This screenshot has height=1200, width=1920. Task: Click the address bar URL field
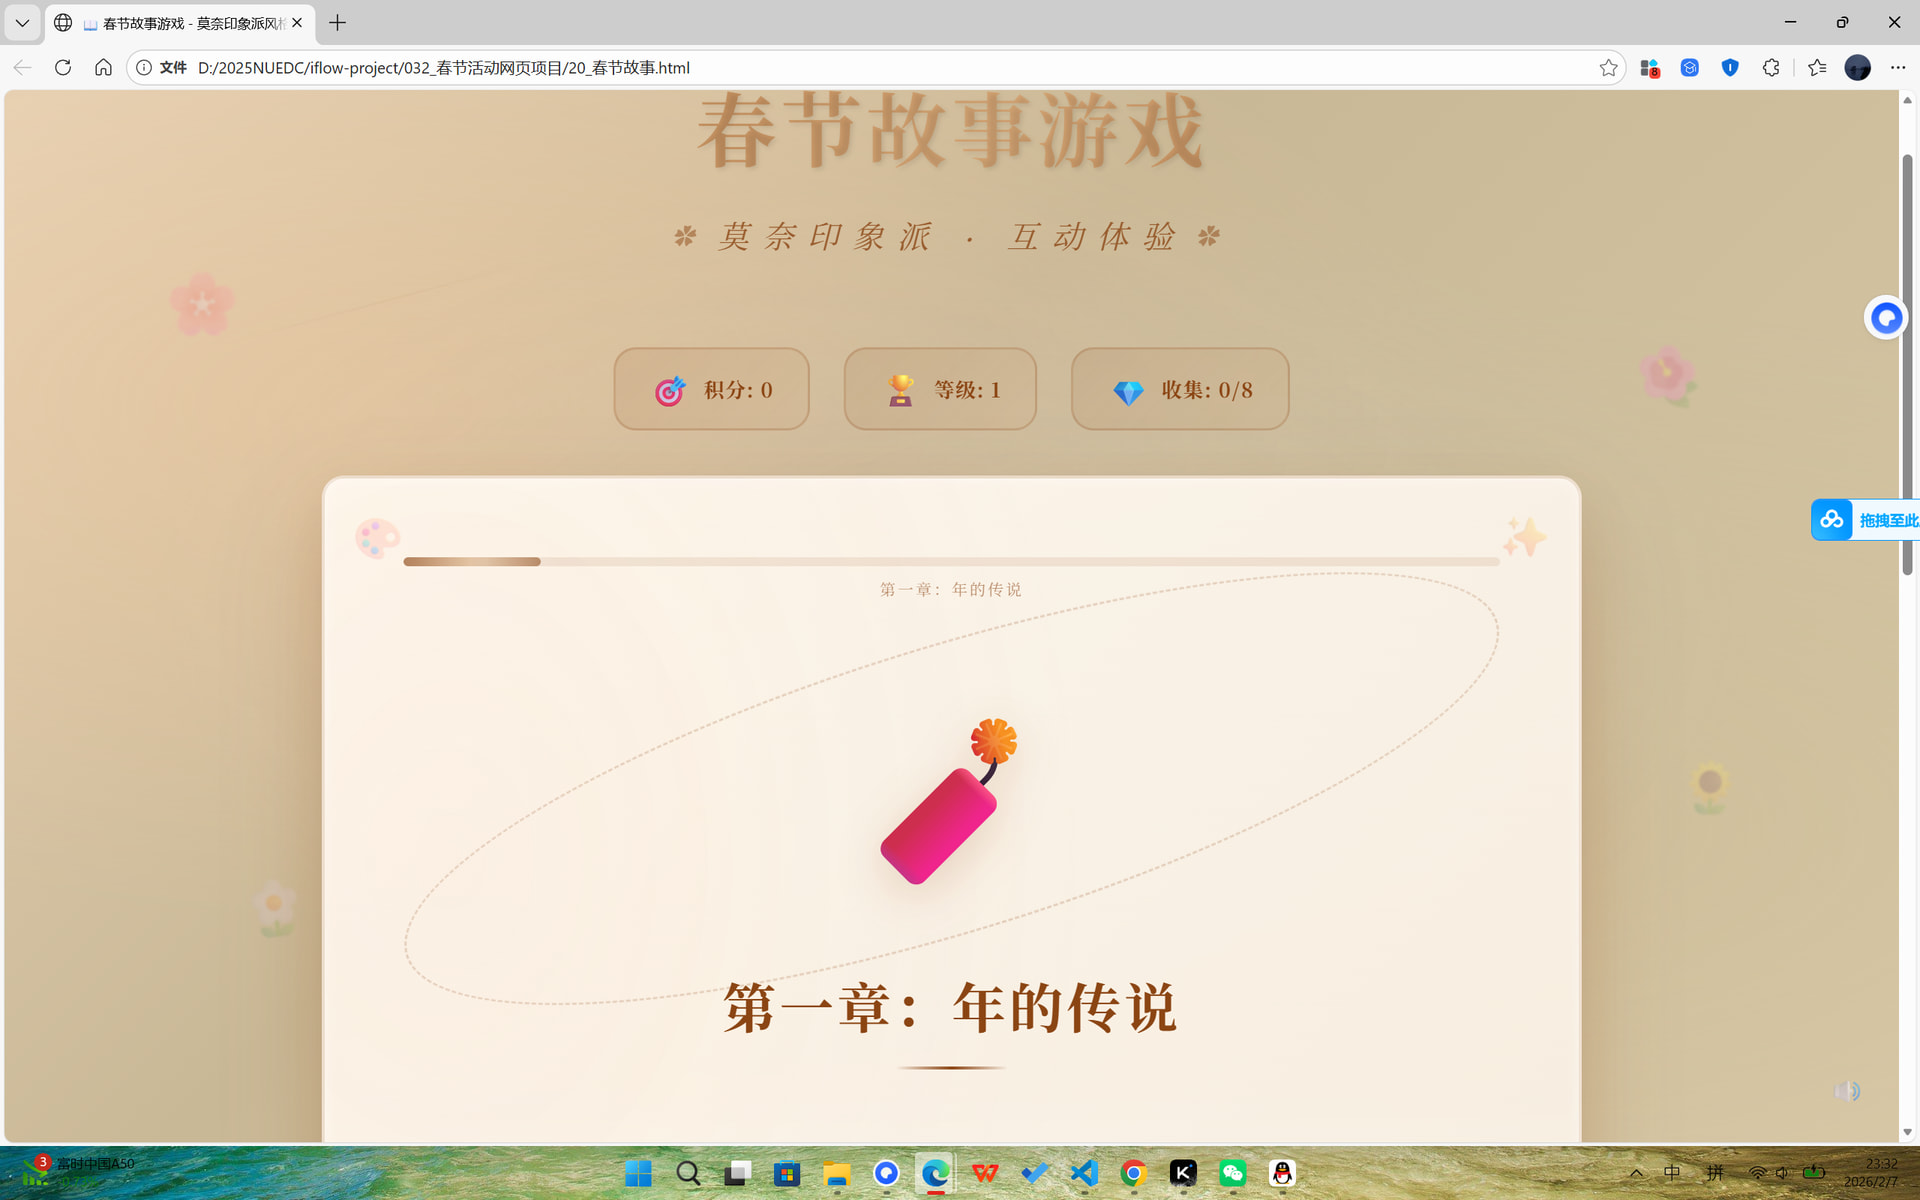click(x=800, y=68)
